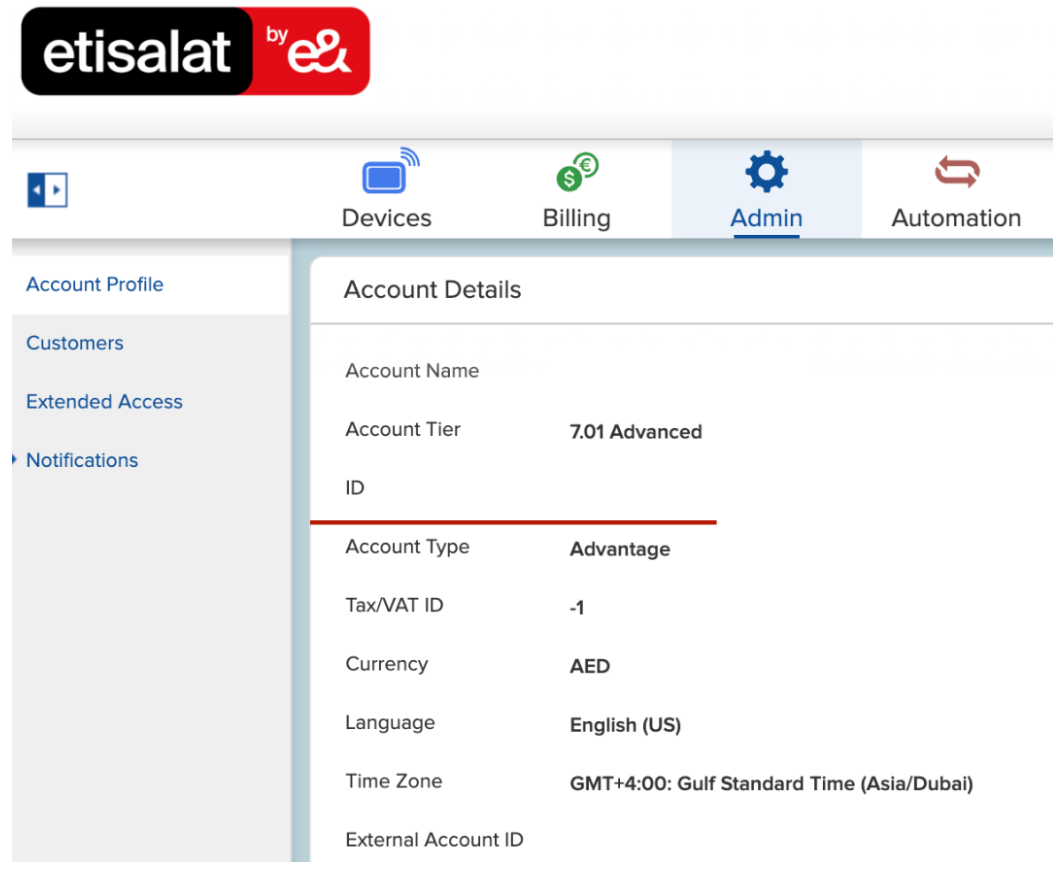Click the Account Details panel header
The height and width of the screenshot is (870, 1053).
point(432,290)
